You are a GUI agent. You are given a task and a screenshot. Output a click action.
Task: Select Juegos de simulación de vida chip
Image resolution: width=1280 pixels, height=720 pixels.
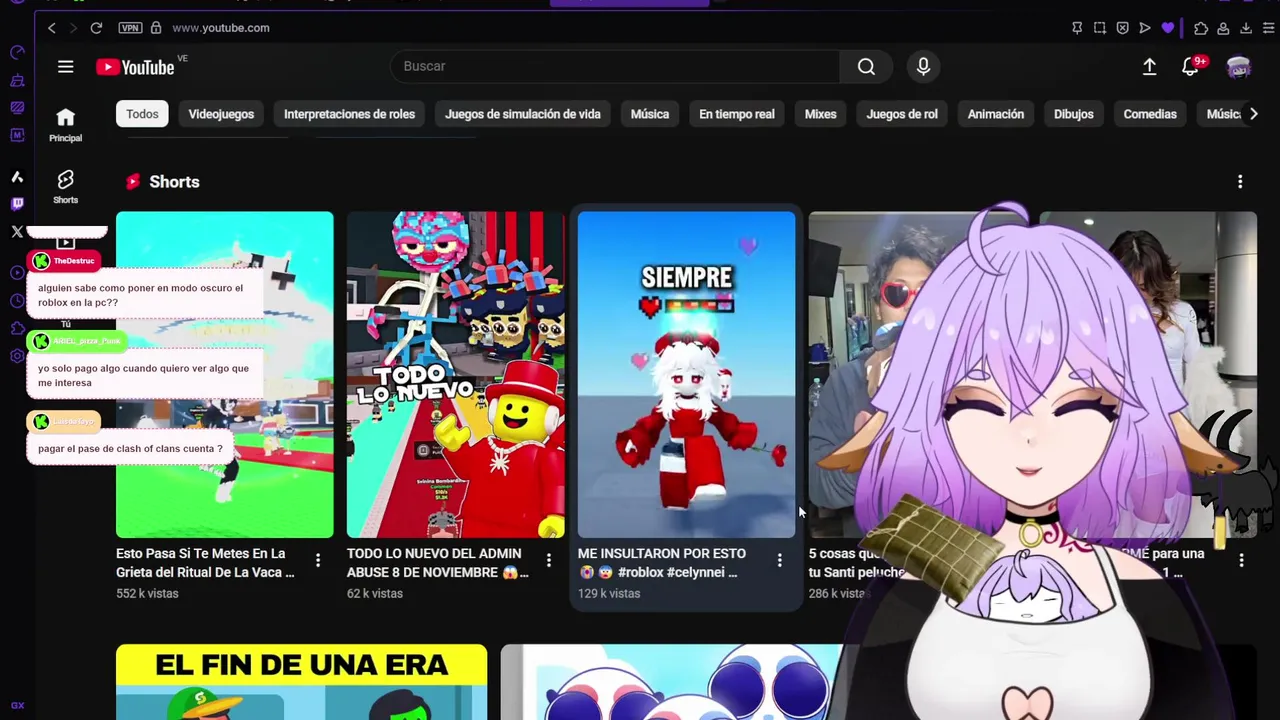pos(523,114)
